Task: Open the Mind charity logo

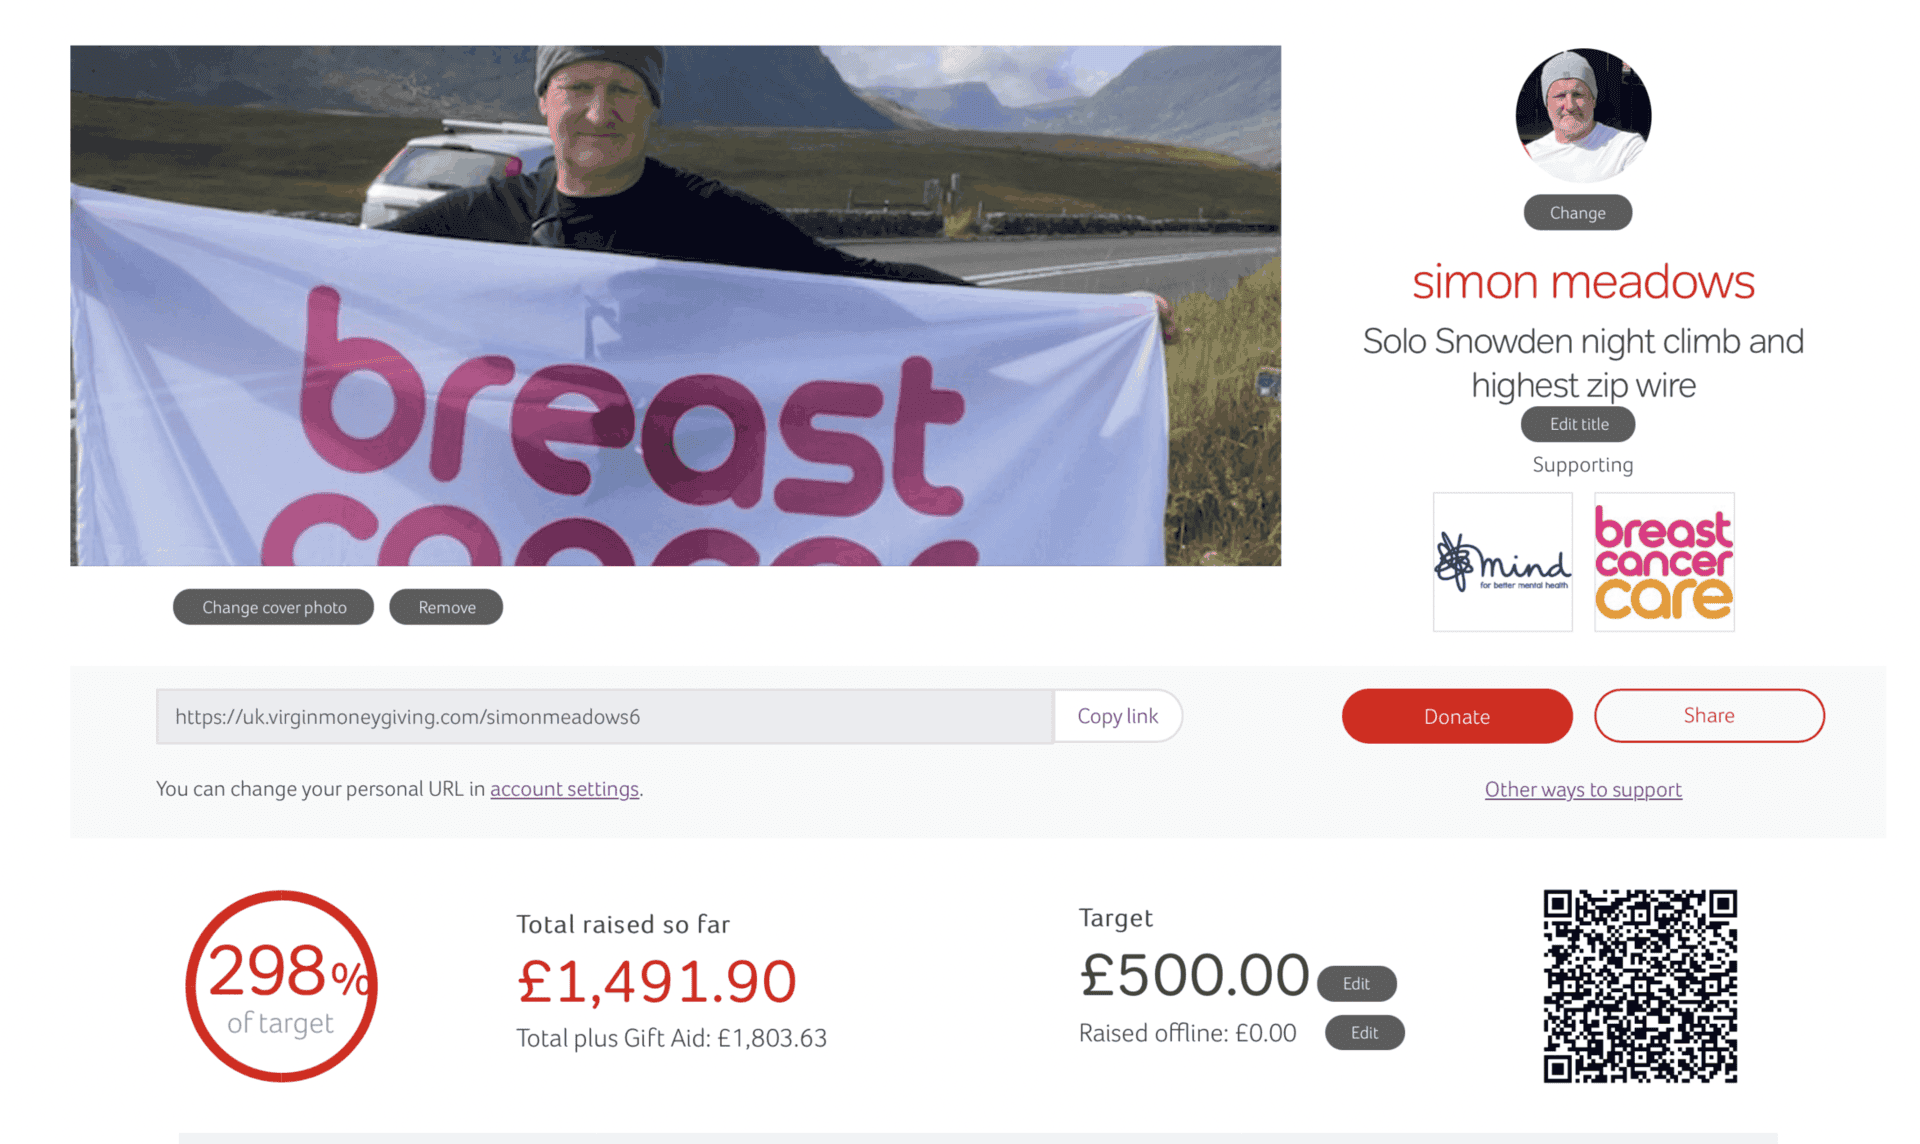Action: coord(1502,562)
